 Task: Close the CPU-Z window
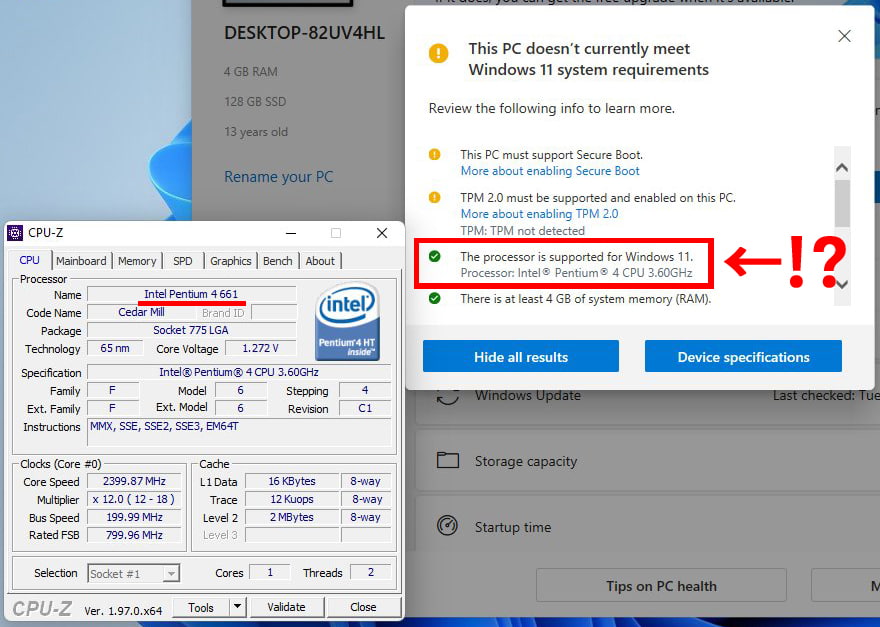[x=382, y=233]
